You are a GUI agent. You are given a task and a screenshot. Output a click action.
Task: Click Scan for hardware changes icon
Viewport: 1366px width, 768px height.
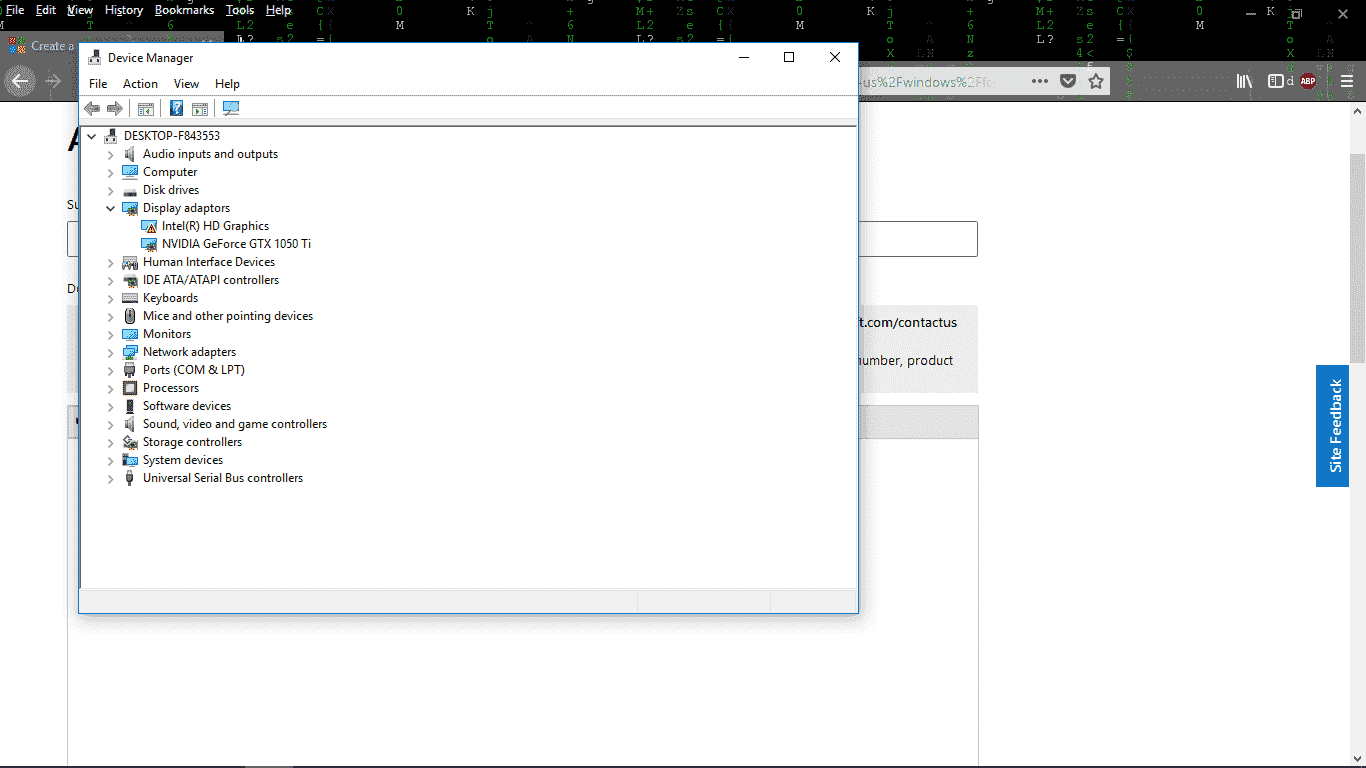[x=231, y=108]
